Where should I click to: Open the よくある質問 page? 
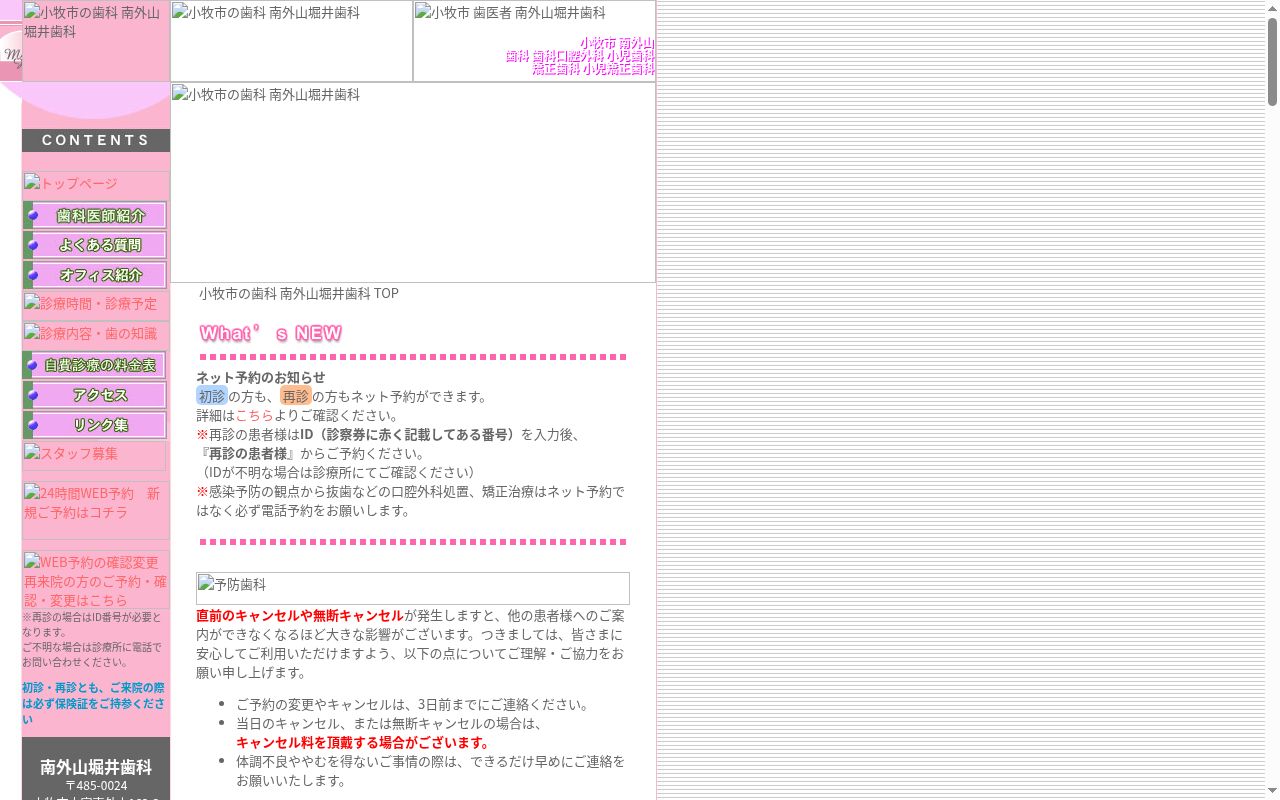[95, 245]
